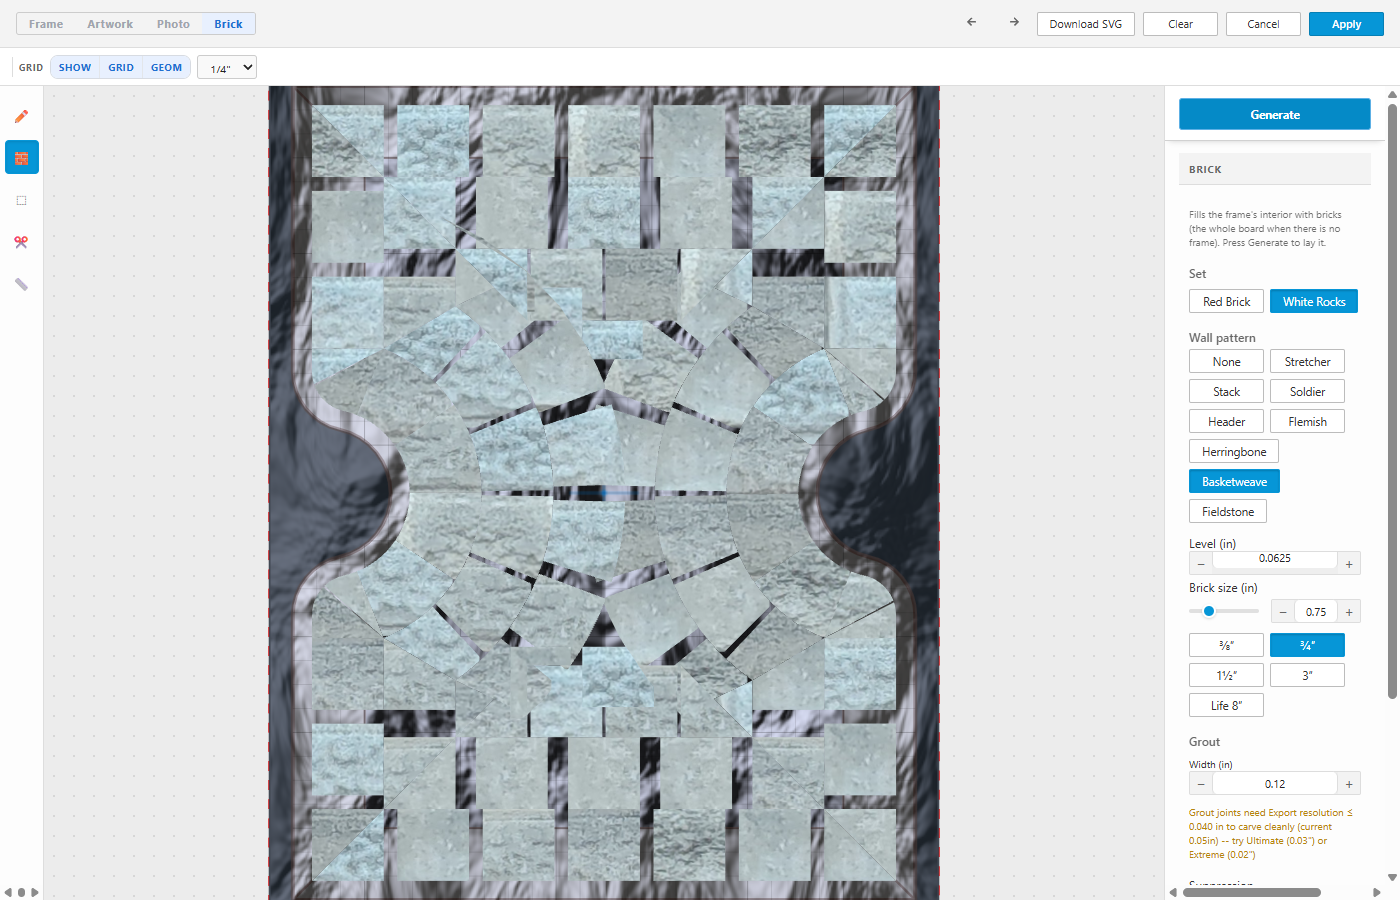Click the Brick size 0.75 input field
1400x900 pixels.
(x=1316, y=612)
